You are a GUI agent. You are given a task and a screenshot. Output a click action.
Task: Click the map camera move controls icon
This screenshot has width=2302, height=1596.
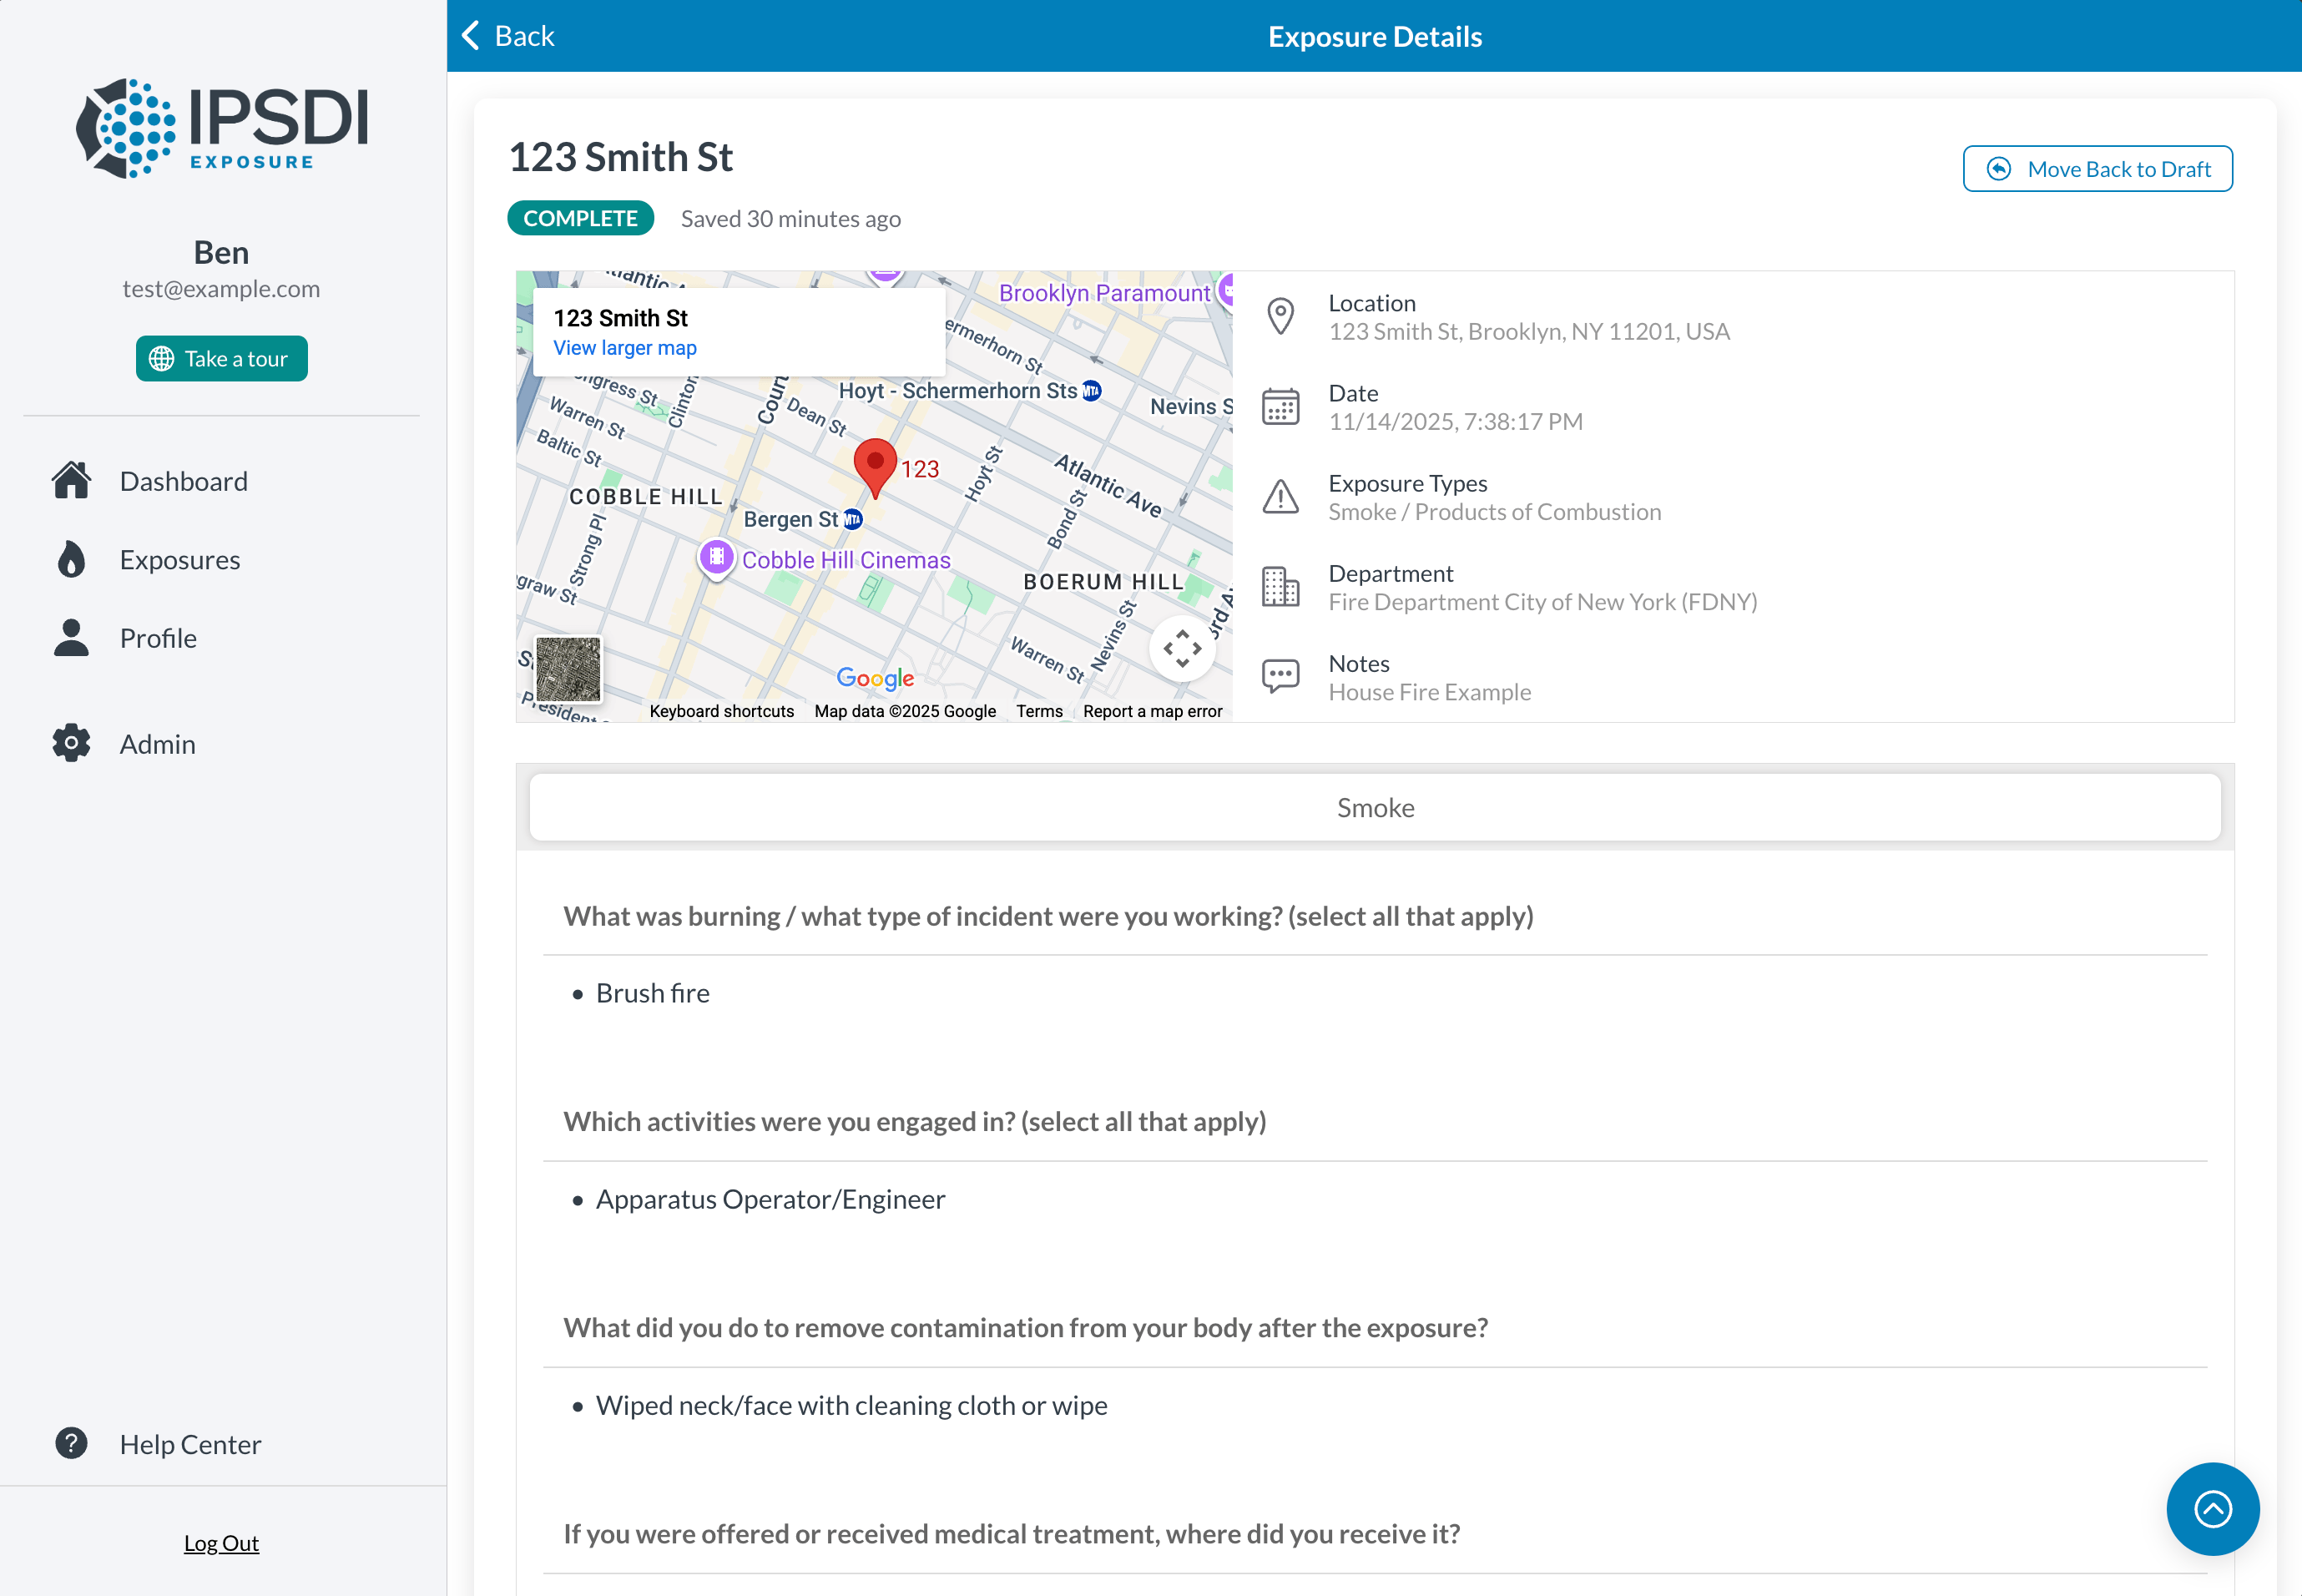click(1182, 649)
